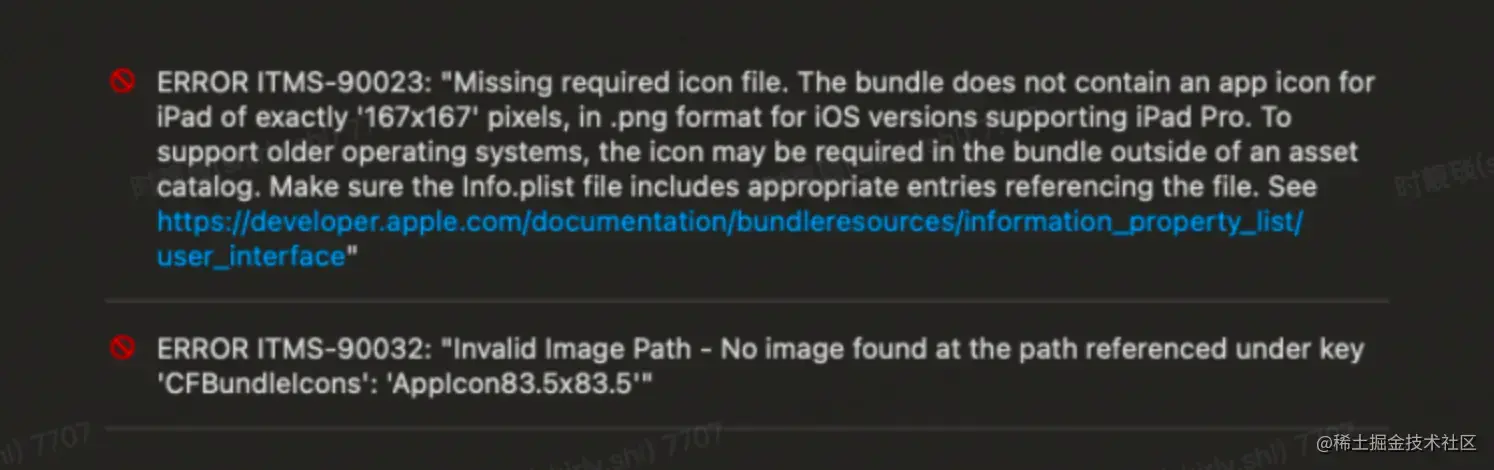Click the red error icon beside ITMS-90032

[122, 348]
